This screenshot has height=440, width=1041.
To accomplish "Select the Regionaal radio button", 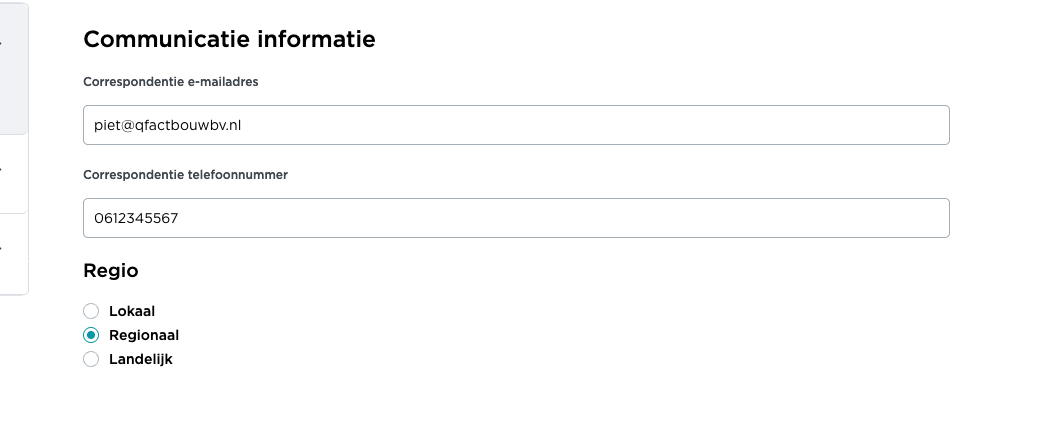I will point(91,335).
